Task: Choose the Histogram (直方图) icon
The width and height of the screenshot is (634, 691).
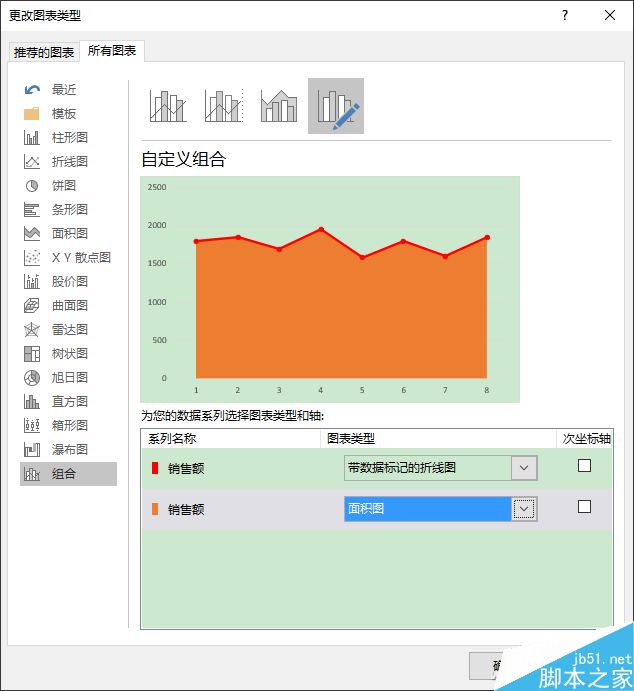Action: tap(32, 401)
